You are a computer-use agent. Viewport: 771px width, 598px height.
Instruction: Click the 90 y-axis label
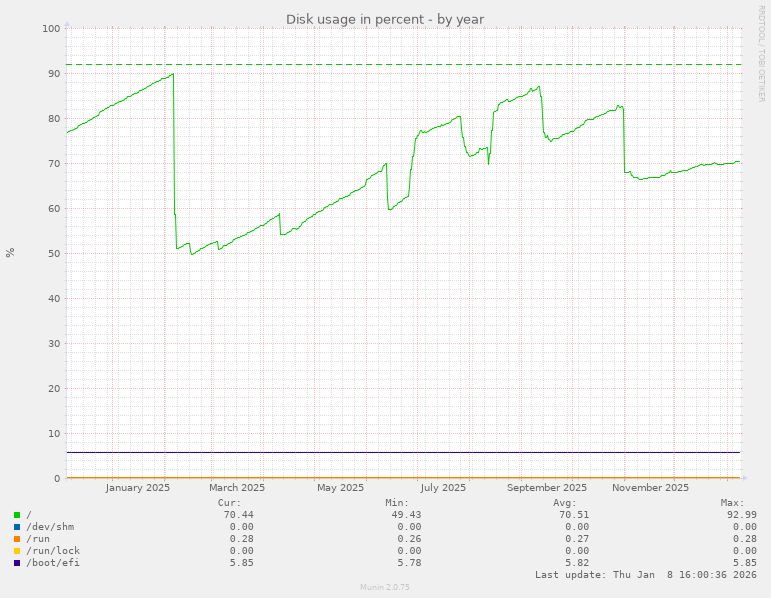coord(54,74)
